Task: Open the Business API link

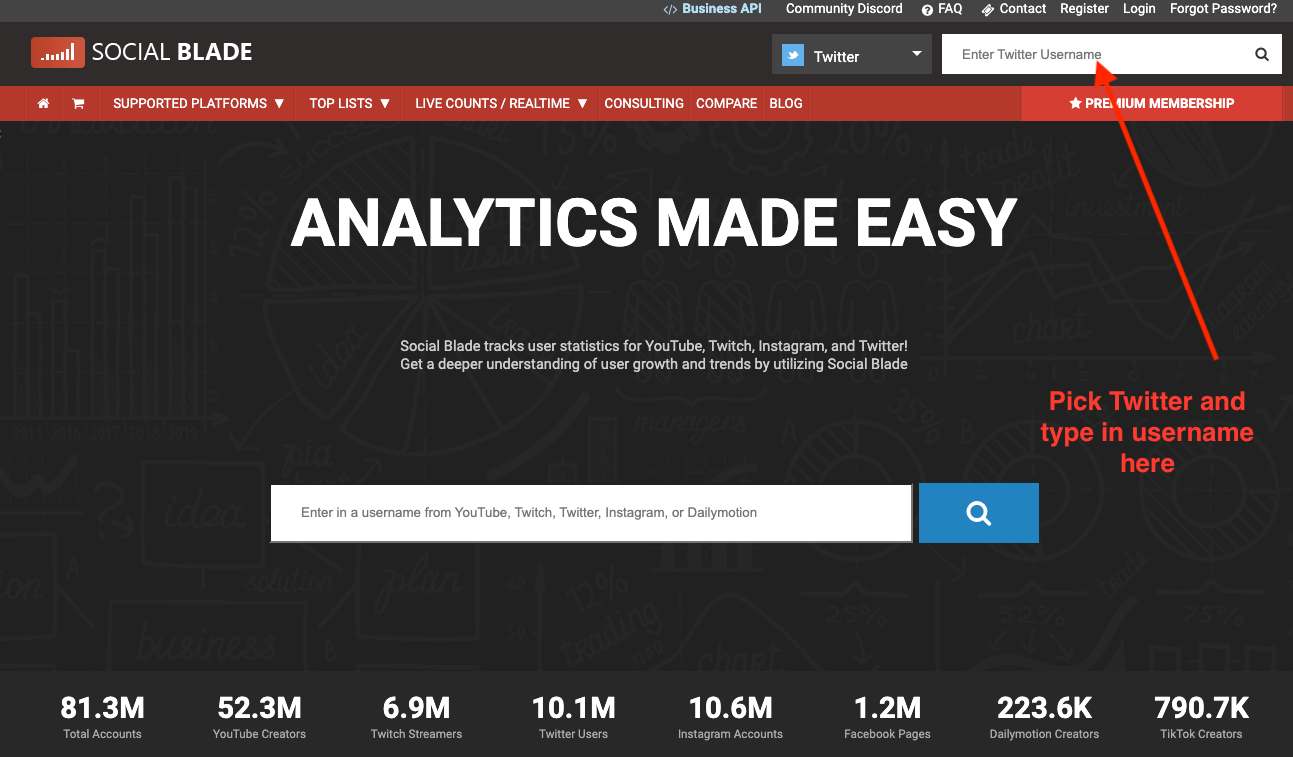Action: (x=712, y=8)
